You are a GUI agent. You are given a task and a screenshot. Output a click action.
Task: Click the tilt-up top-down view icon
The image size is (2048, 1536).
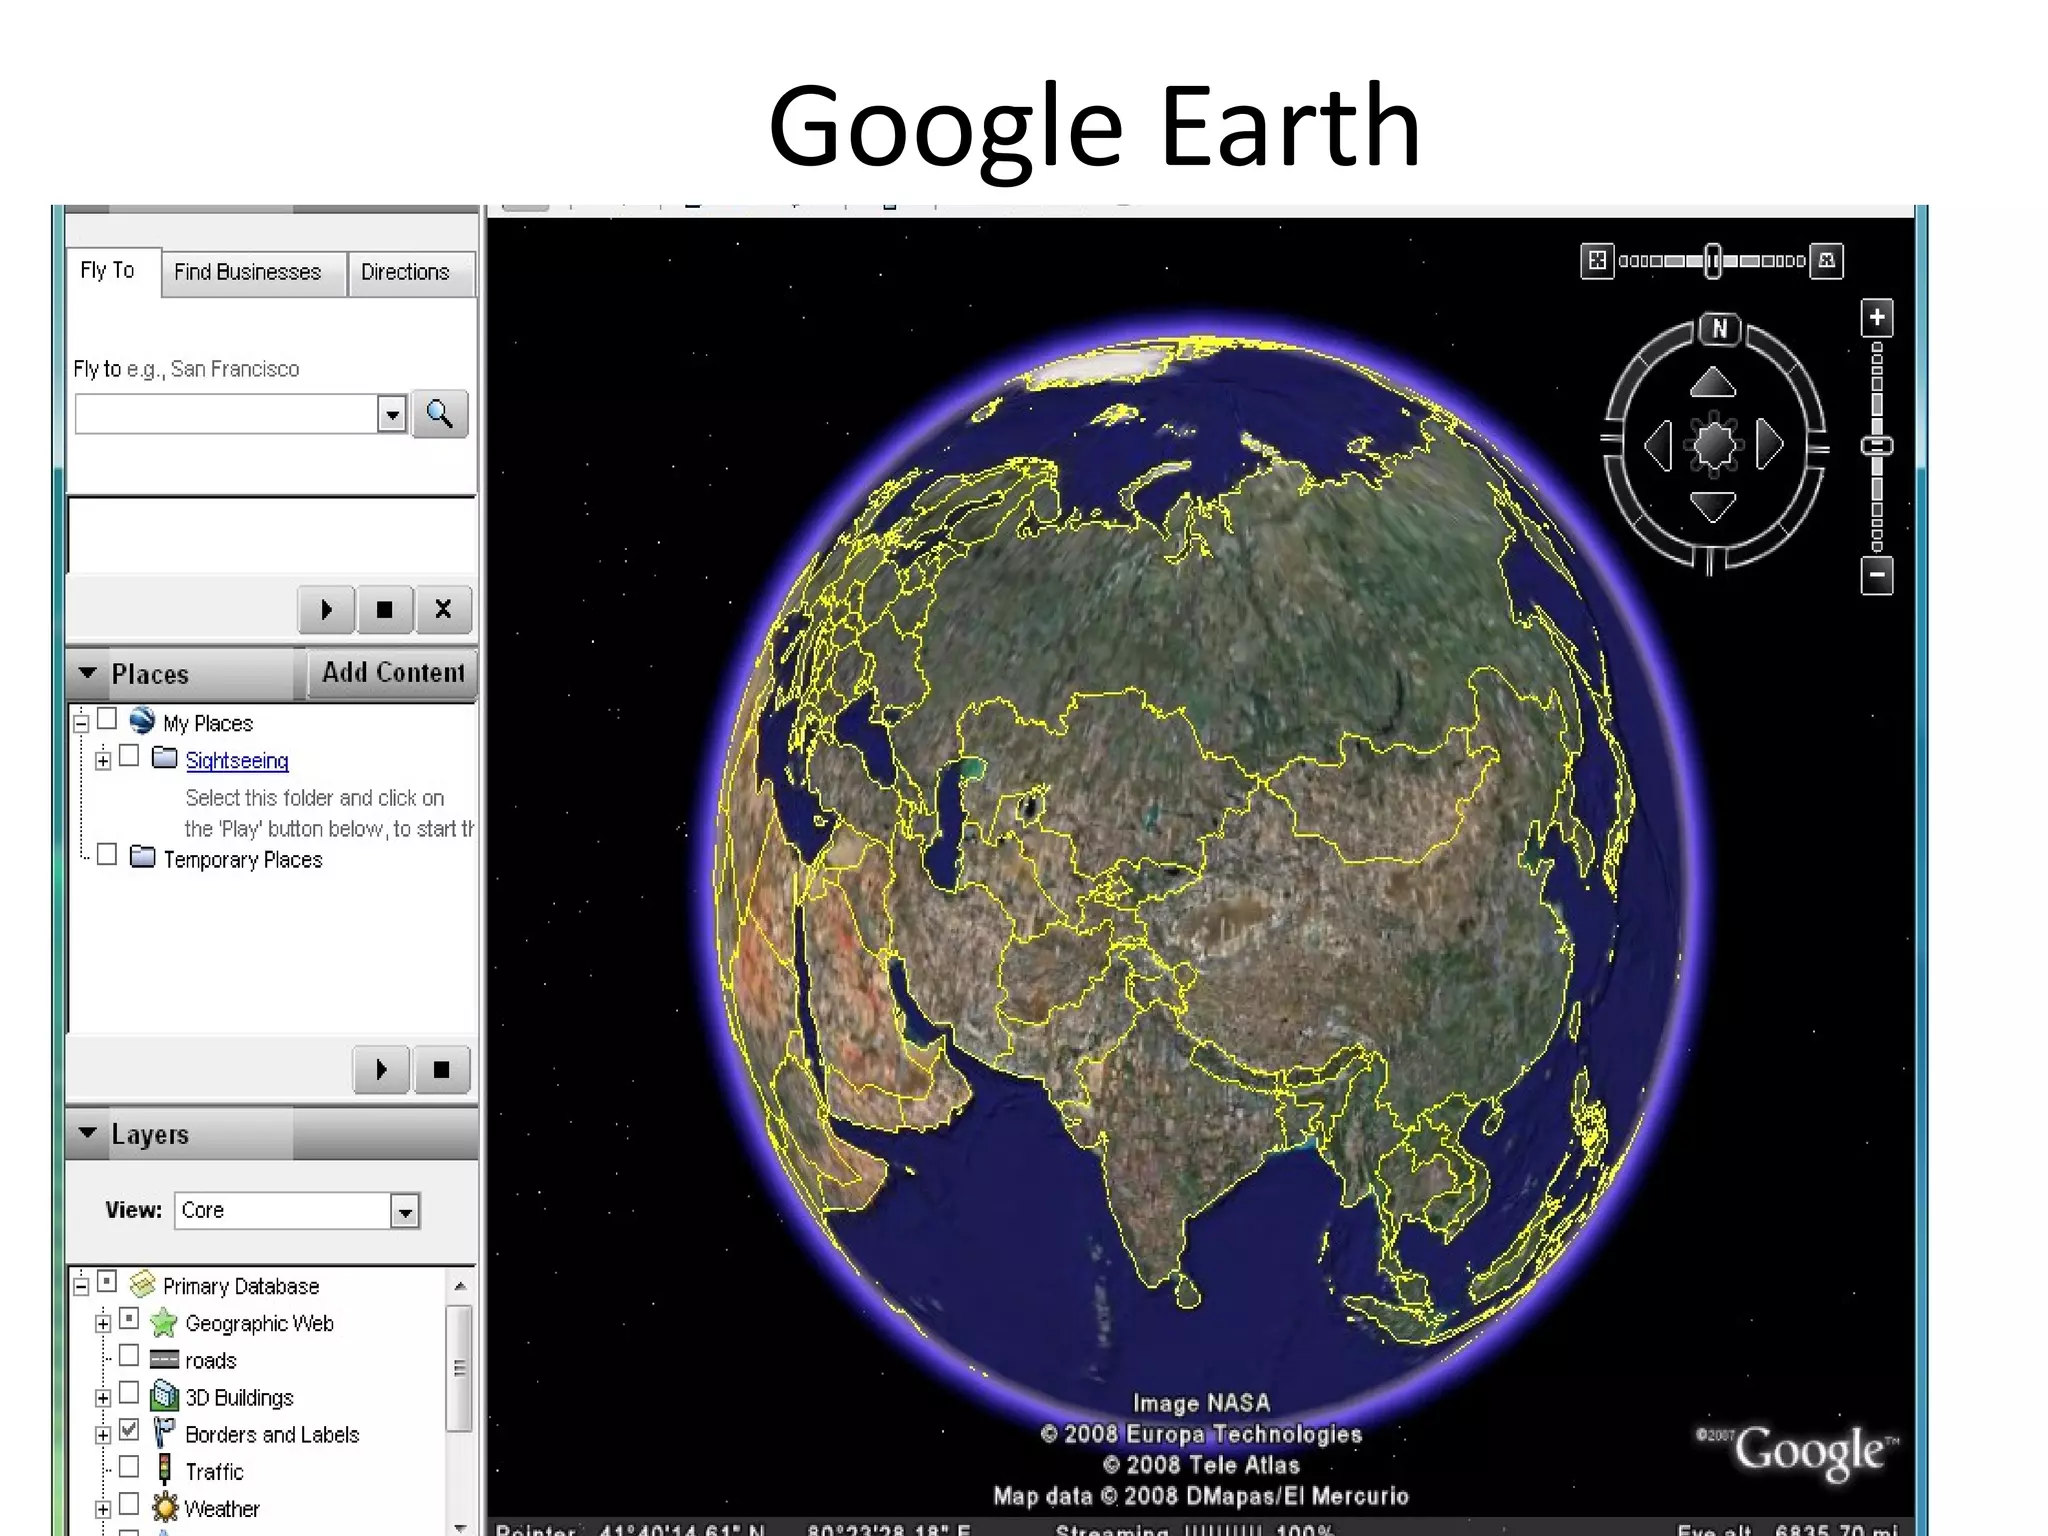pos(1597,261)
